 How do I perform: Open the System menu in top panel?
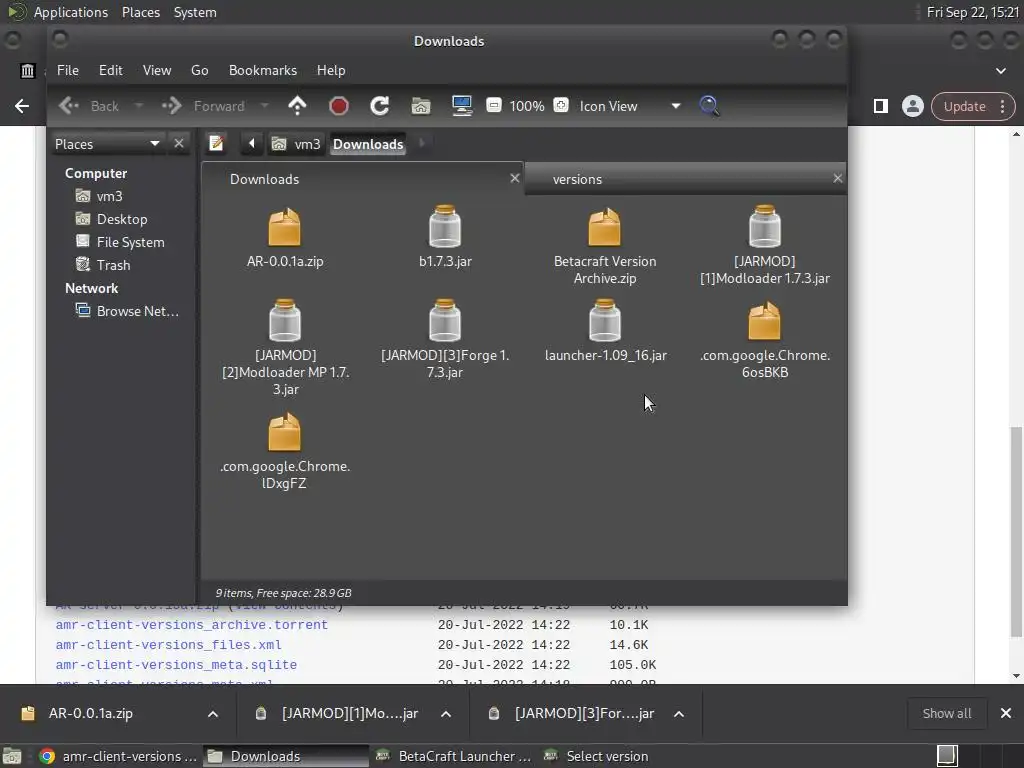pyautogui.click(x=195, y=12)
